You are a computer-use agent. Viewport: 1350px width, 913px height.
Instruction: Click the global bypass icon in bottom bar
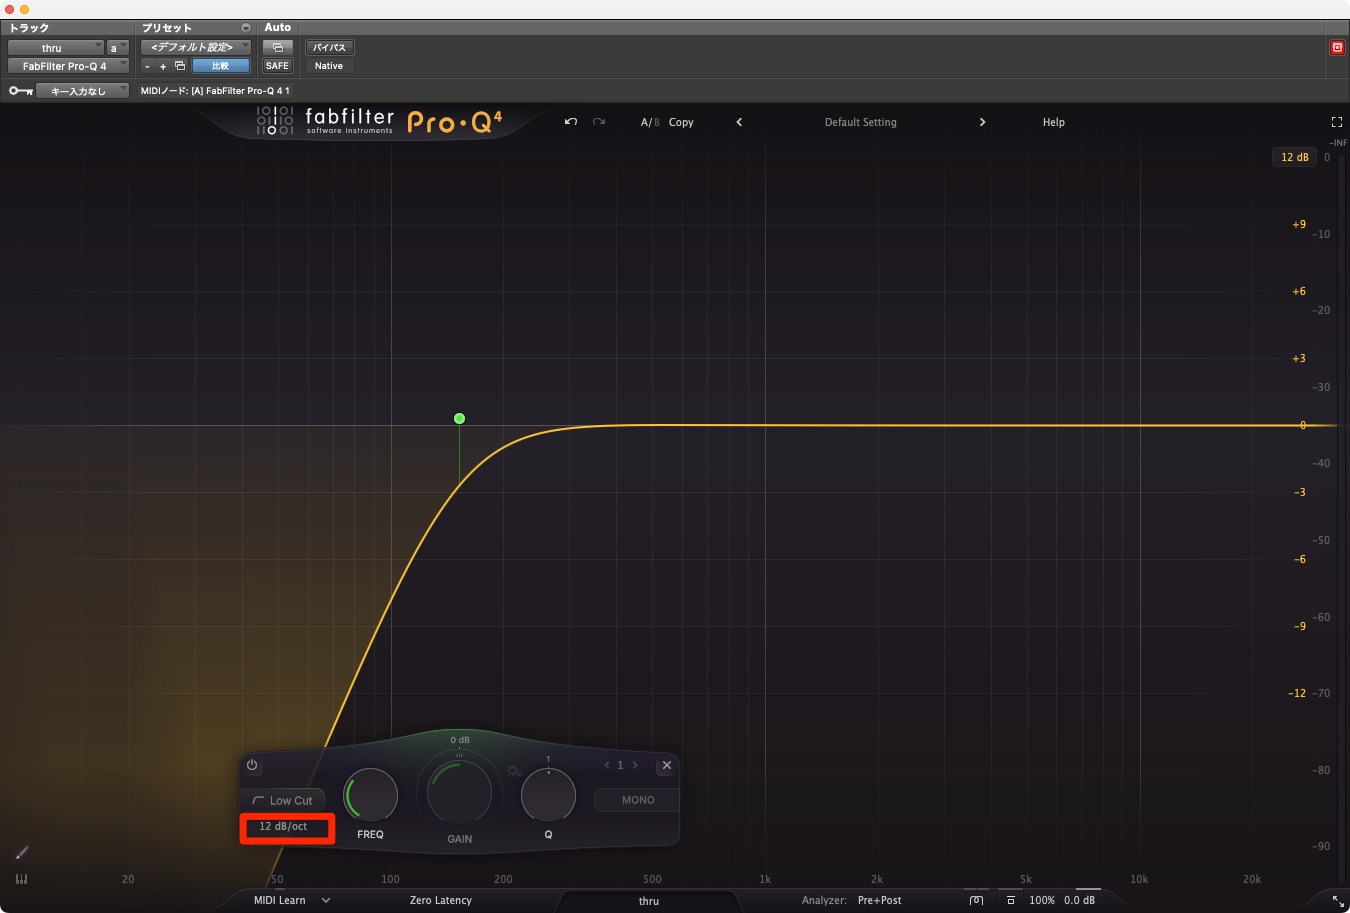[x=1011, y=900]
